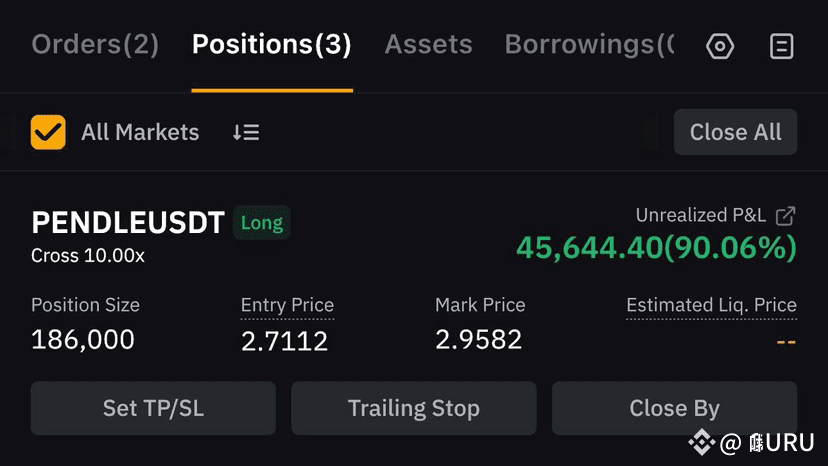The height and width of the screenshot is (466, 828).
Task: Click the Set TP/SL button
Action: tap(153, 408)
